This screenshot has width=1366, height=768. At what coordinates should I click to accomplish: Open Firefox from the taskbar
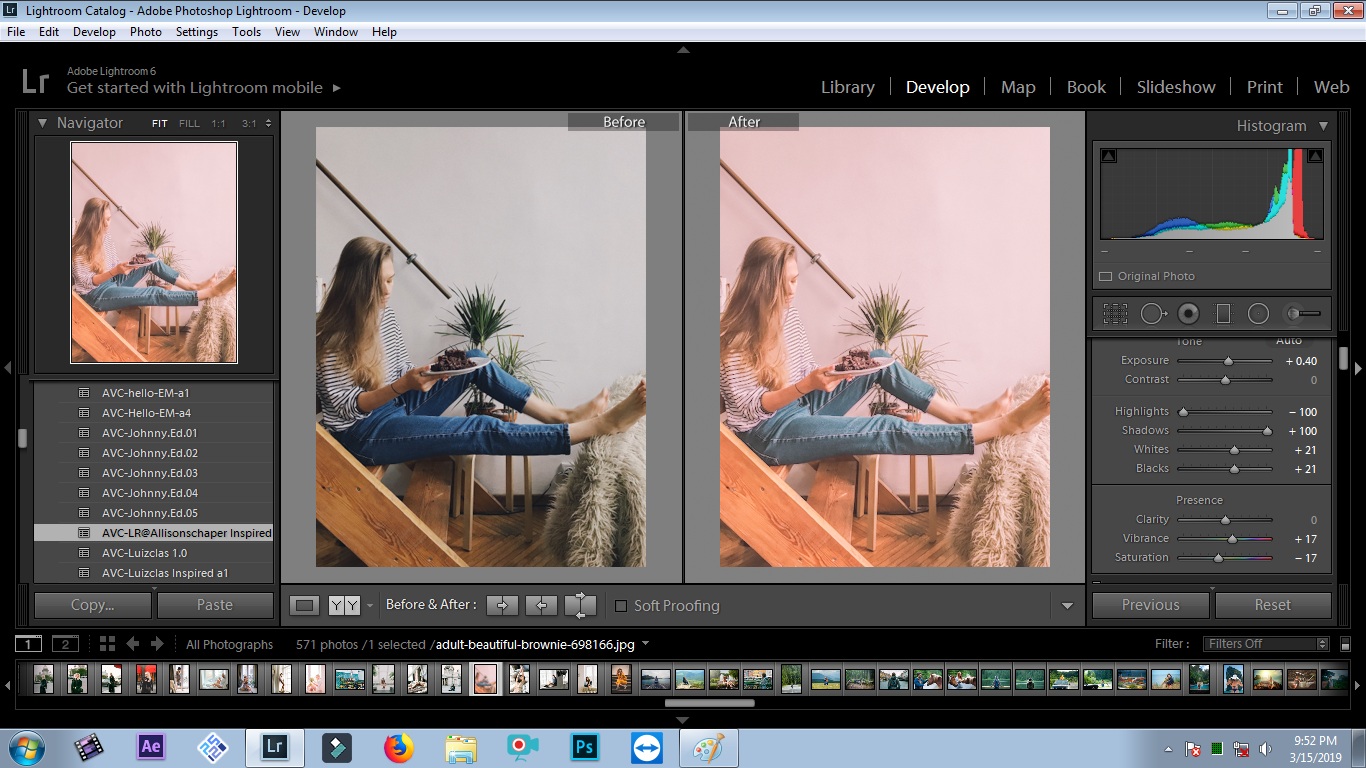(x=399, y=747)
